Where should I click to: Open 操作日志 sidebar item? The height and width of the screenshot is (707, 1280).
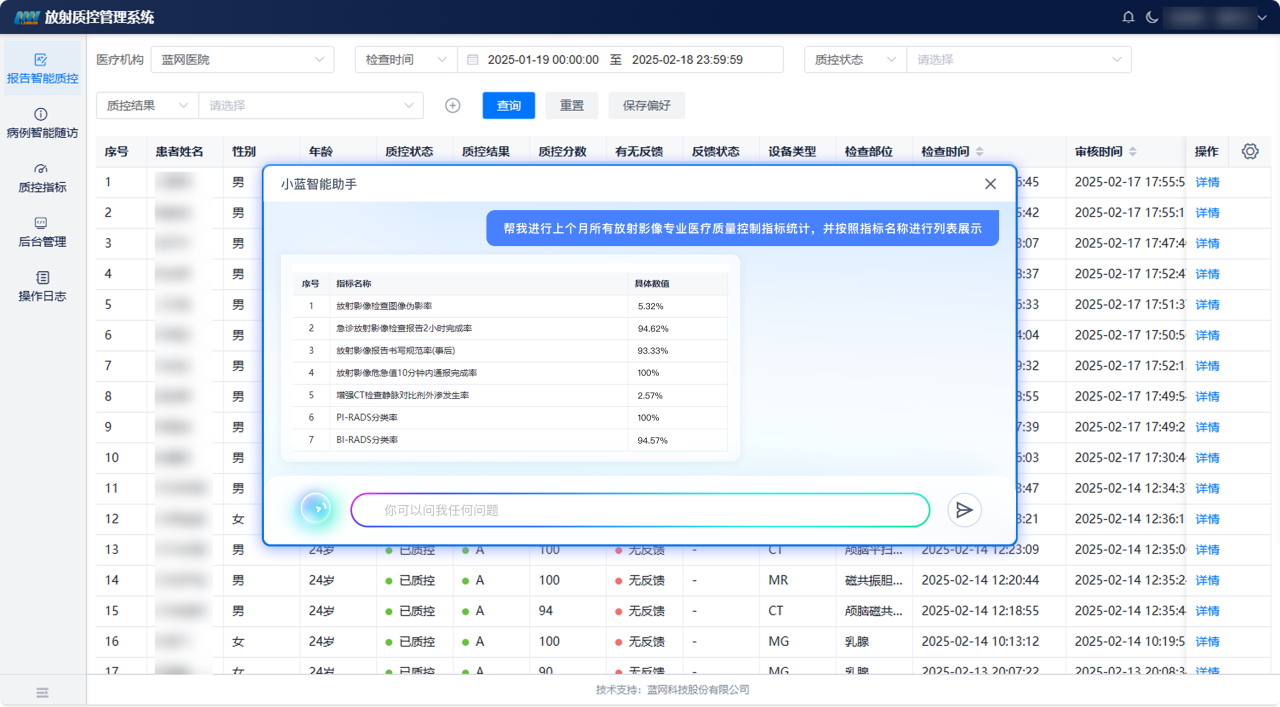pyautogui.click(x=42, y=286)
